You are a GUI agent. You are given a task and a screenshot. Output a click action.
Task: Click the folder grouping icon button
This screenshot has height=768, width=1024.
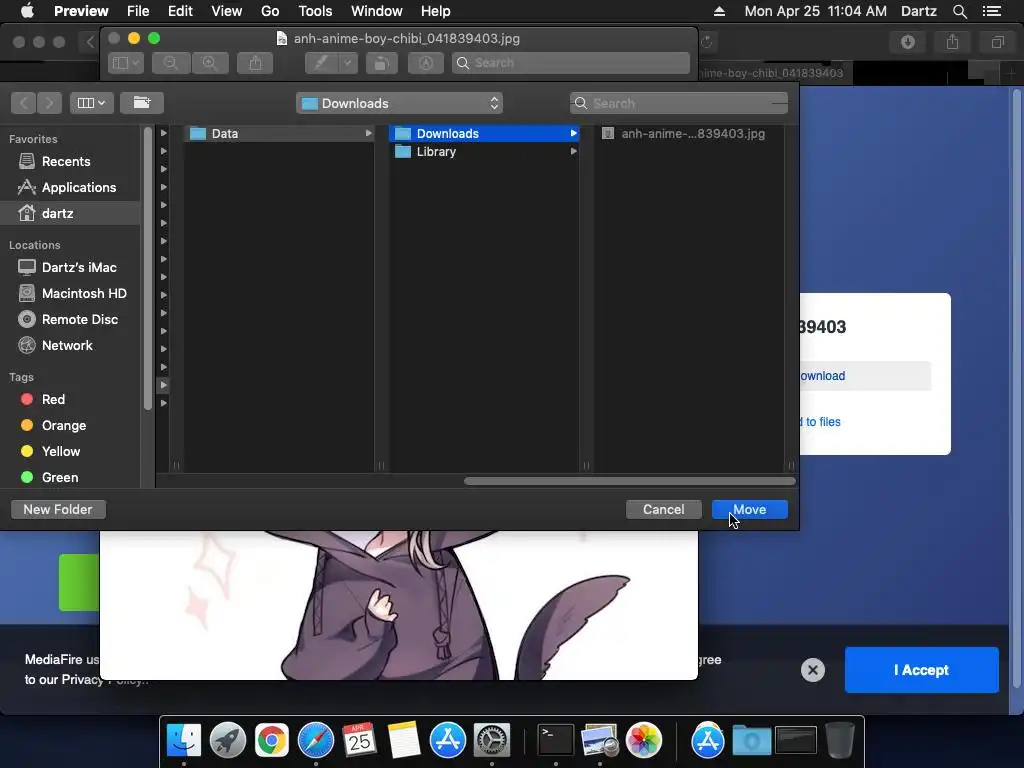point(142,103)
